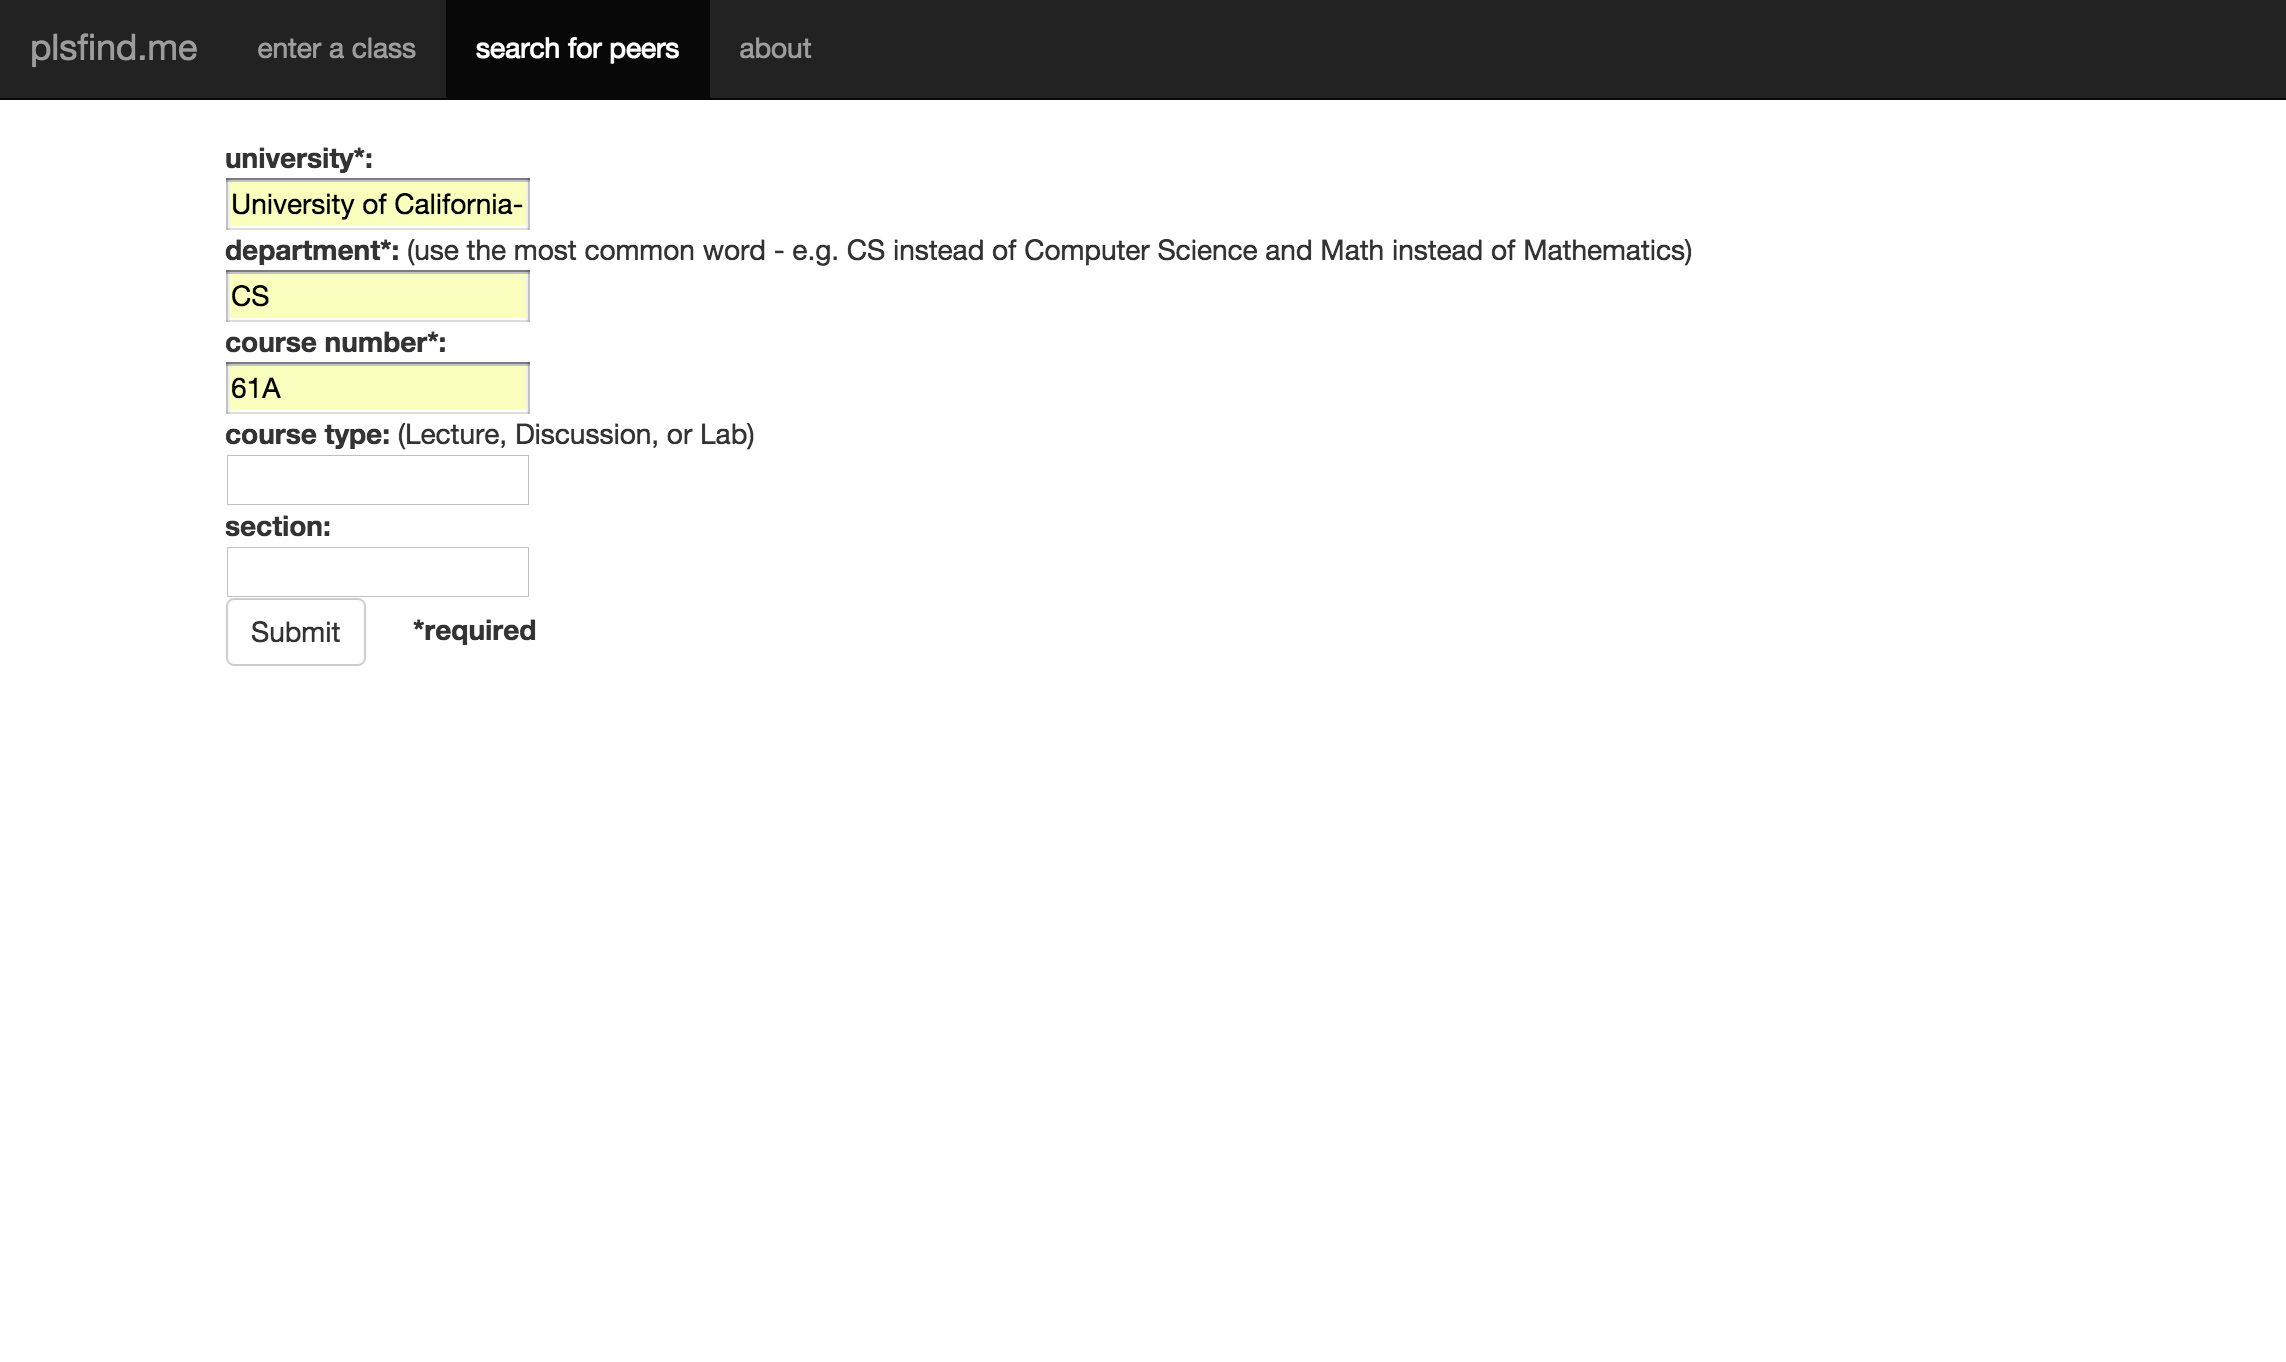Select the search for peers tab
This screenshot has height=1362, width=2286.
pos(577,49)
